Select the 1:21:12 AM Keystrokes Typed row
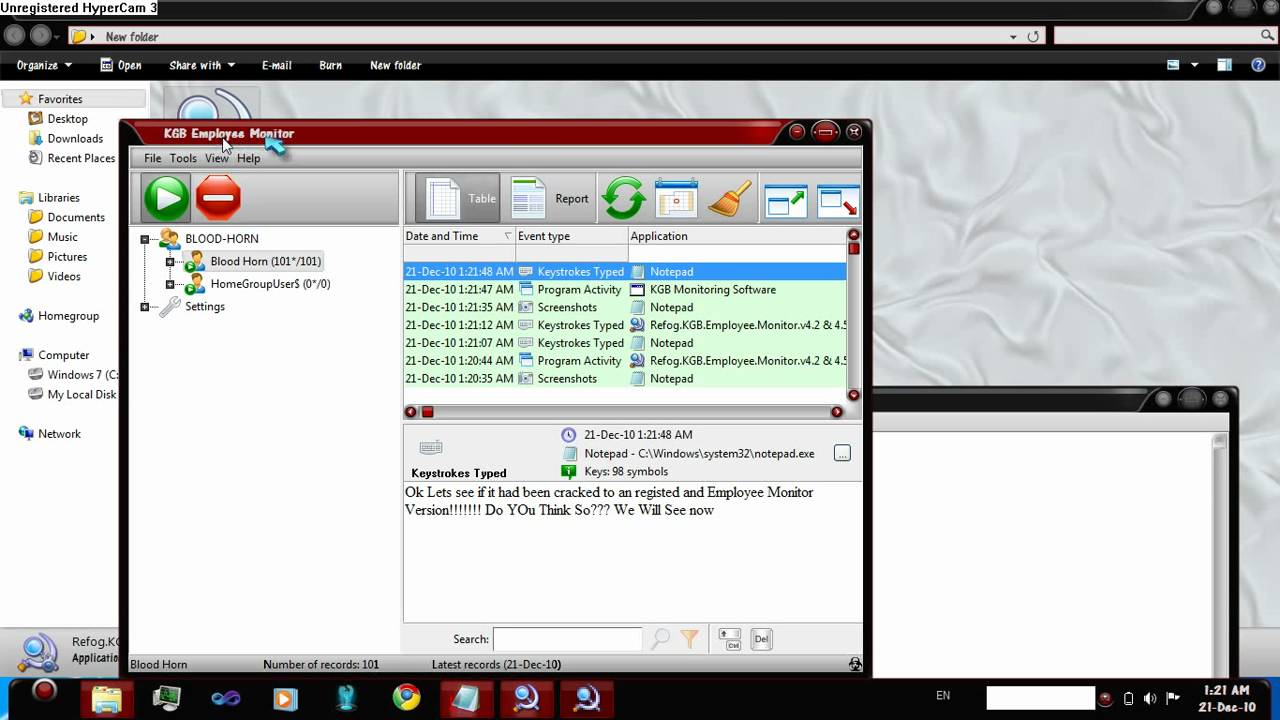Screen dimensions: 1280x720 pos(625,326)
